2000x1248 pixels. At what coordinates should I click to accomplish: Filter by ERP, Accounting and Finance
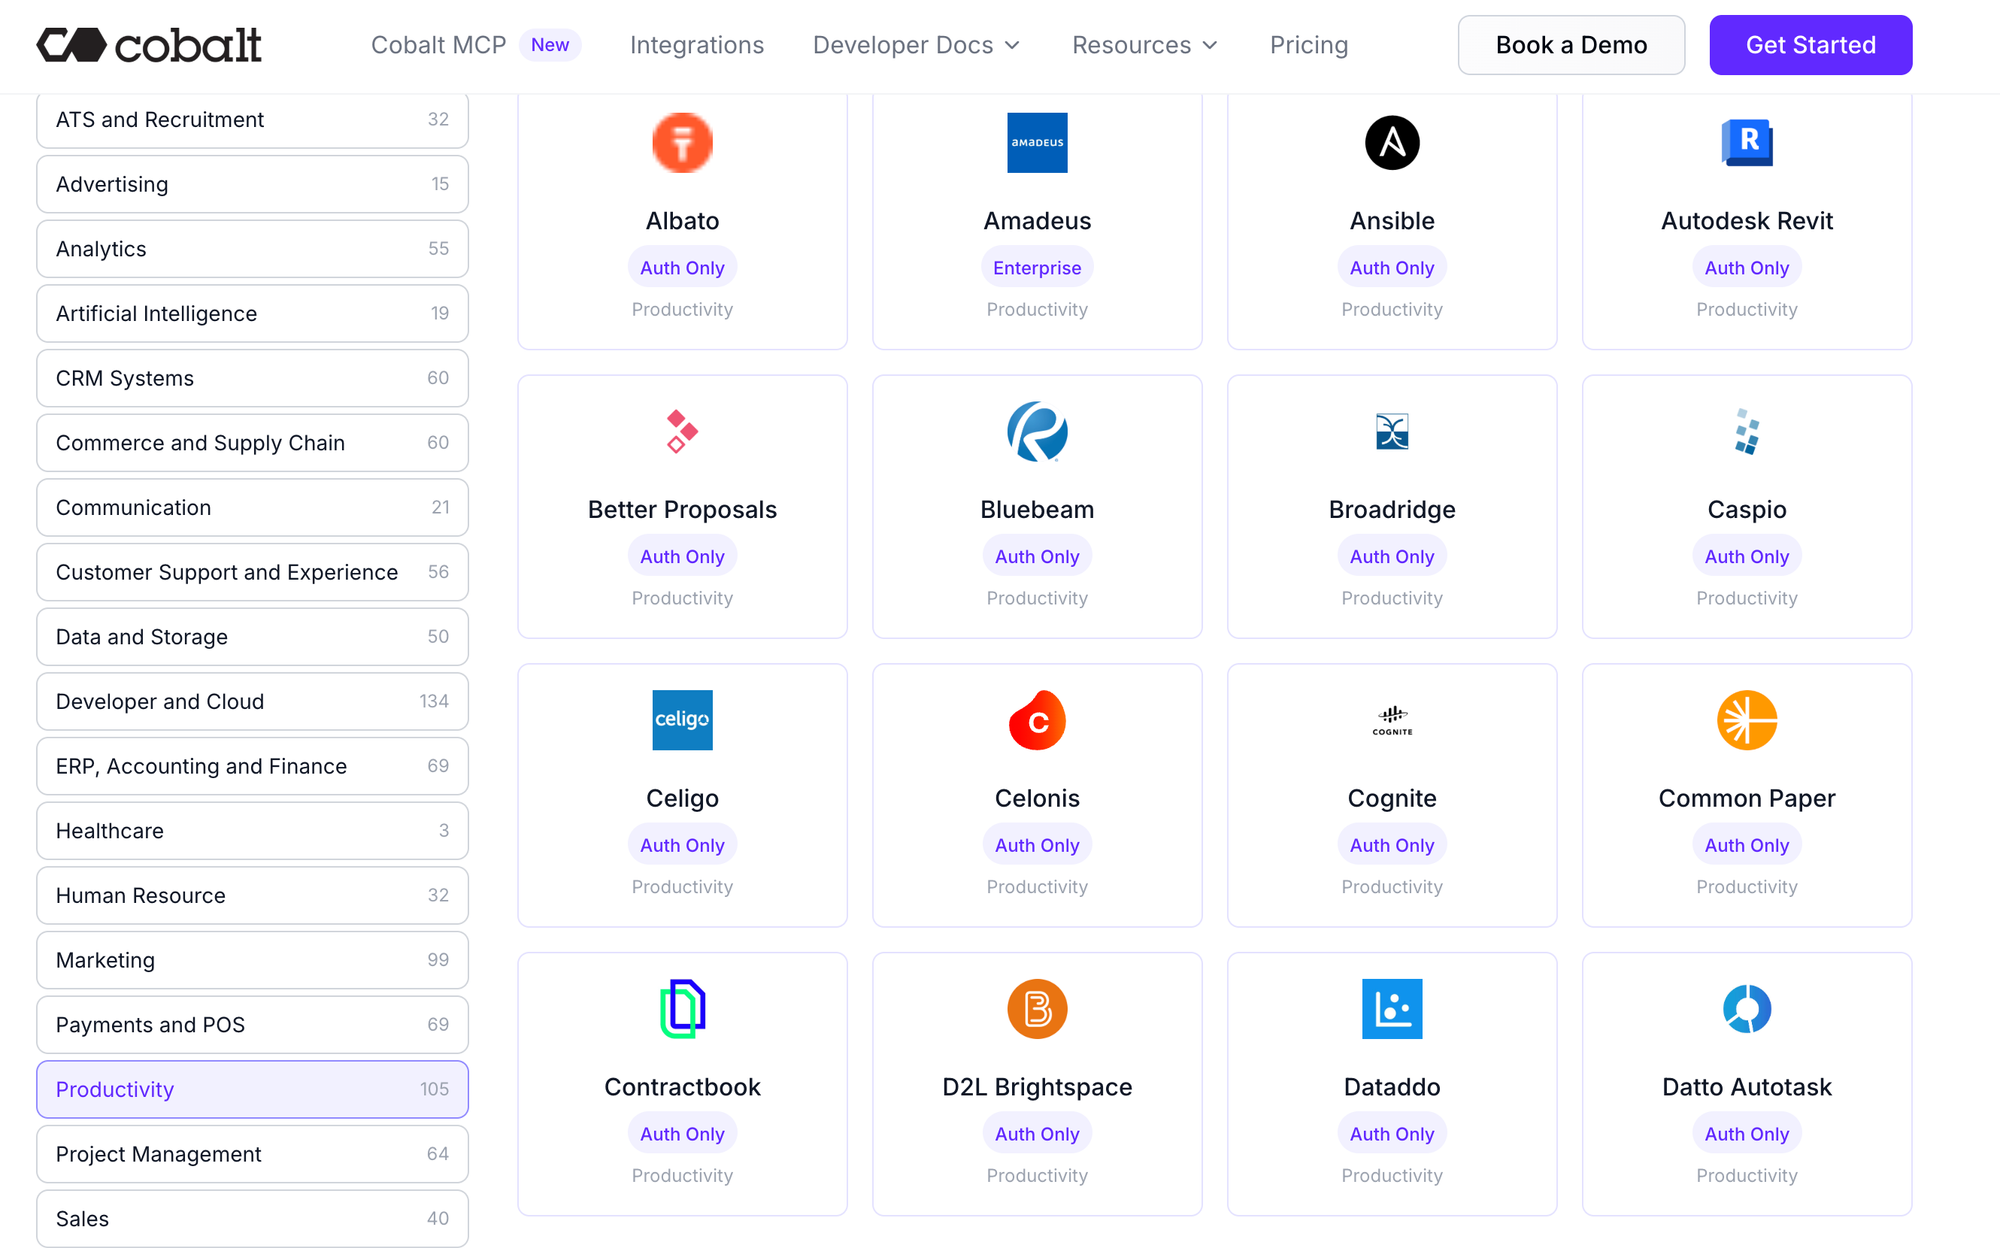pyautogui.click(x=252, y=766)
